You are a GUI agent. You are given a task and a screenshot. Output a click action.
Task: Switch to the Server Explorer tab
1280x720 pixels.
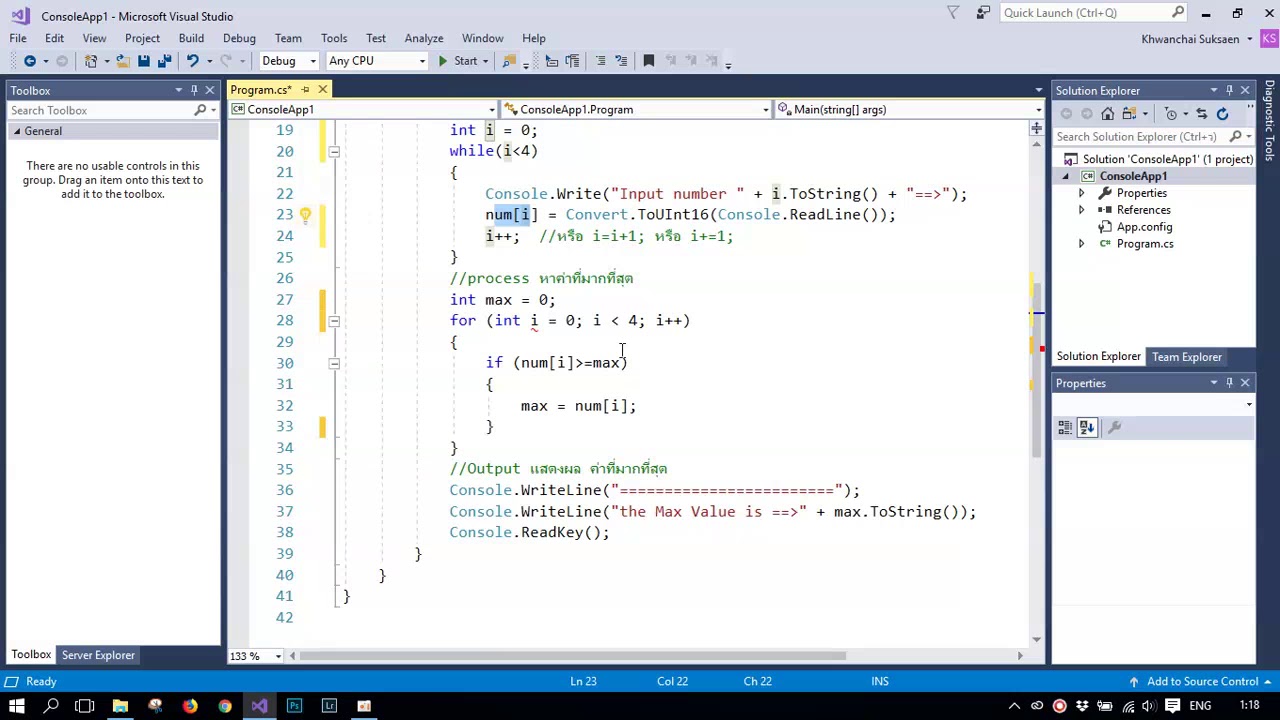click(x=98, y=655)
